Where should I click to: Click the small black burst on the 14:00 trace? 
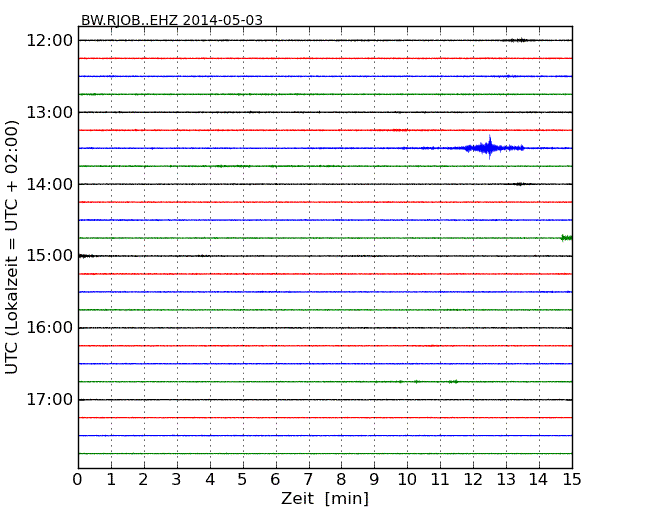(x=519, y=184)
